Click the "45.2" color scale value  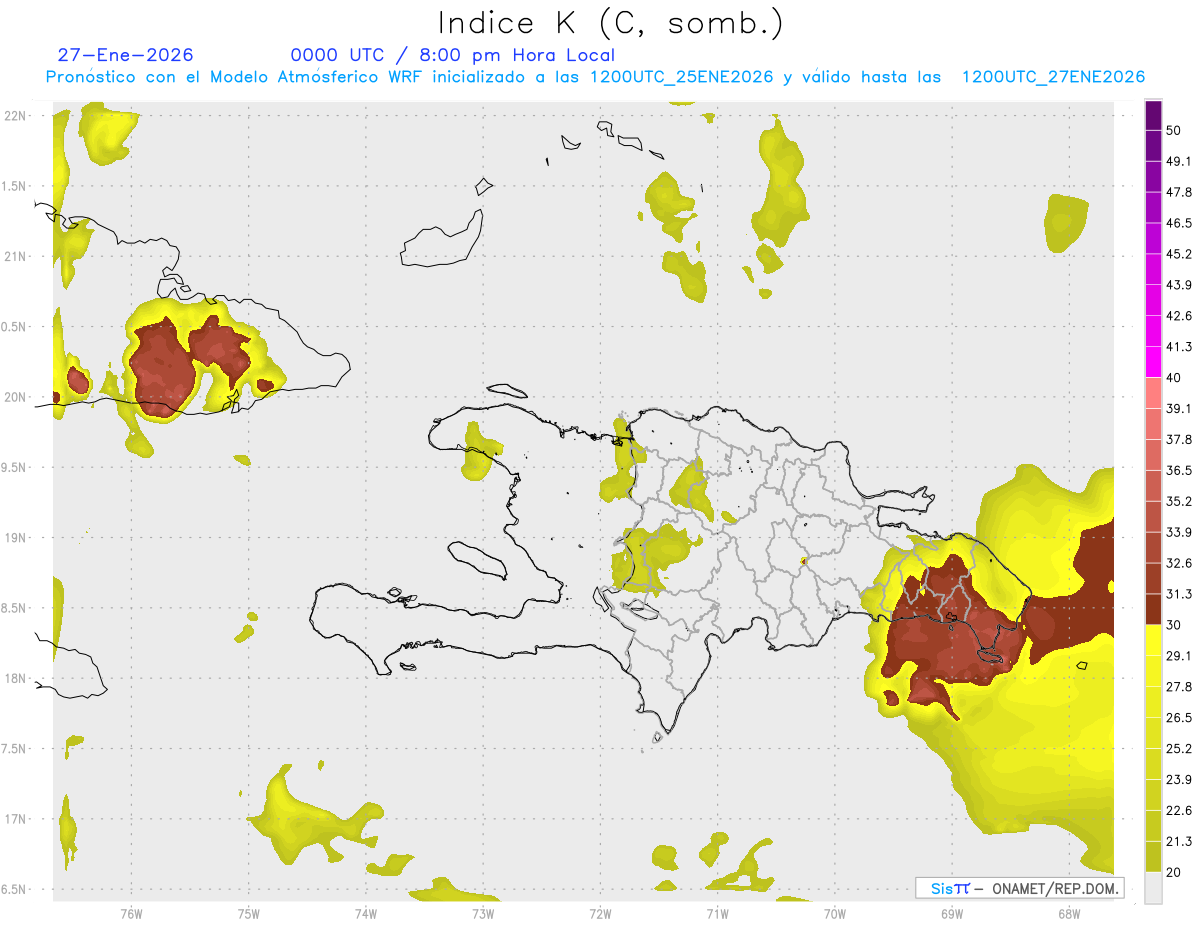[1179, 254]
